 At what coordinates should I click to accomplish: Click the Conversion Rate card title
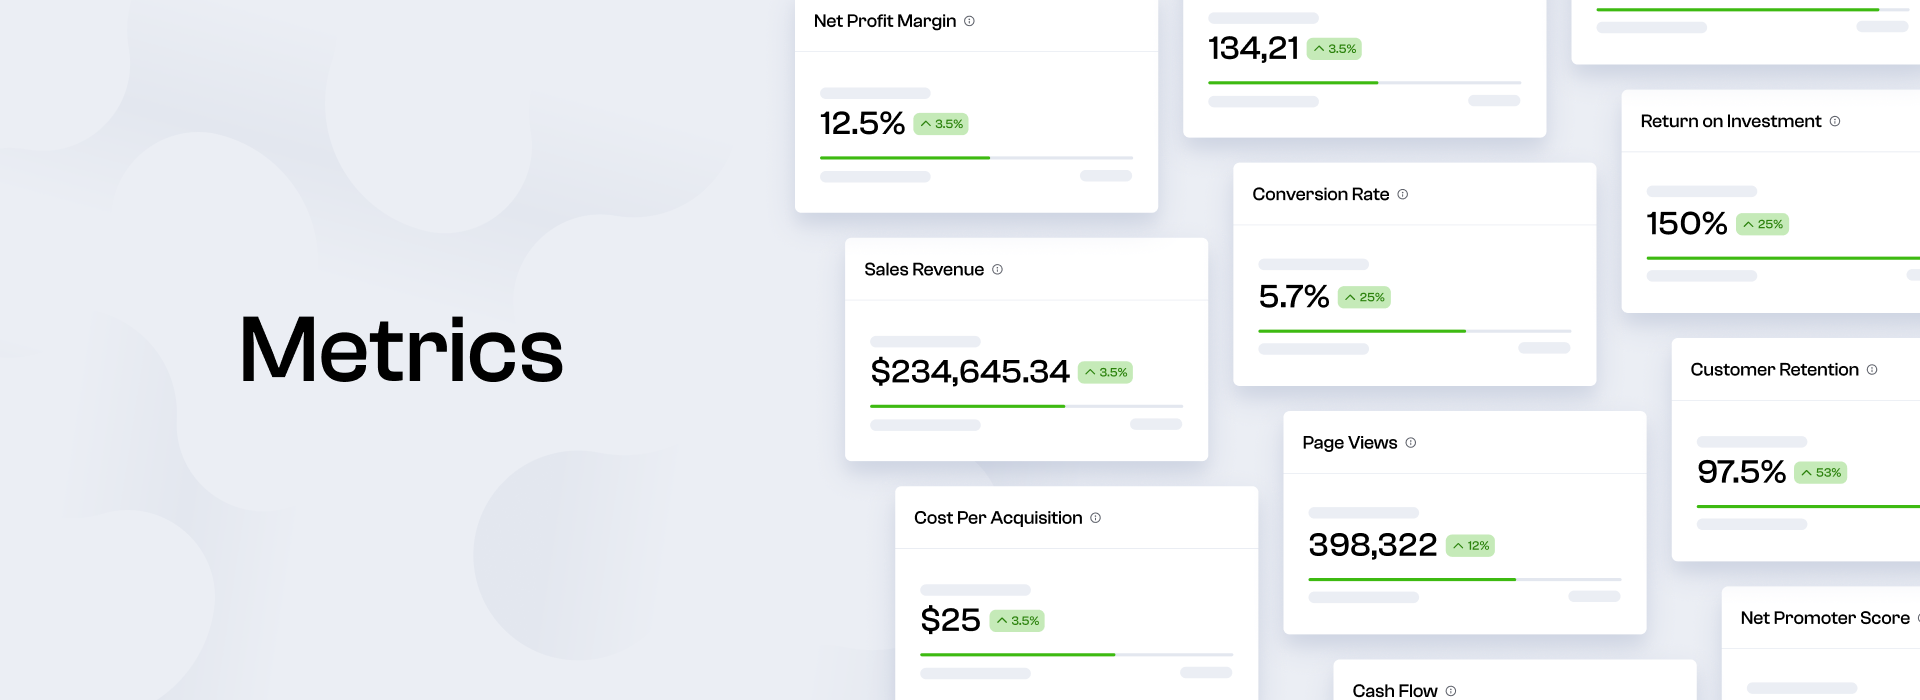tap(1321, 194)
